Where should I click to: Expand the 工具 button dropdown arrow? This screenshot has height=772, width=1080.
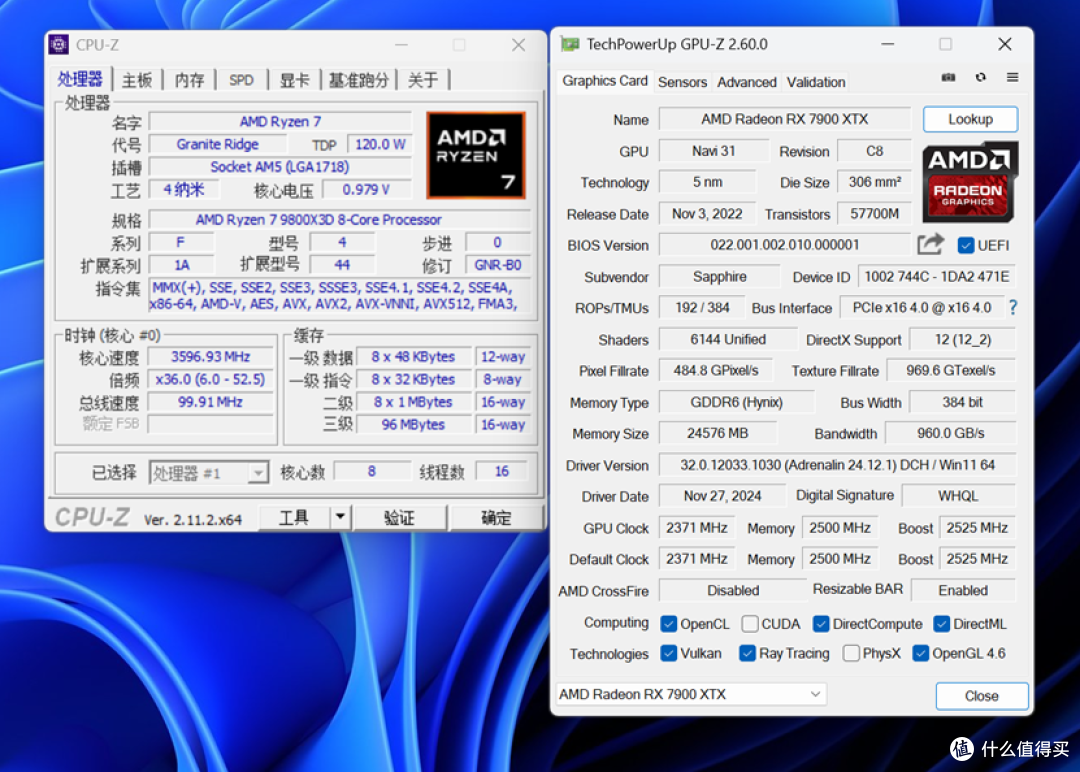pos(340,517)
